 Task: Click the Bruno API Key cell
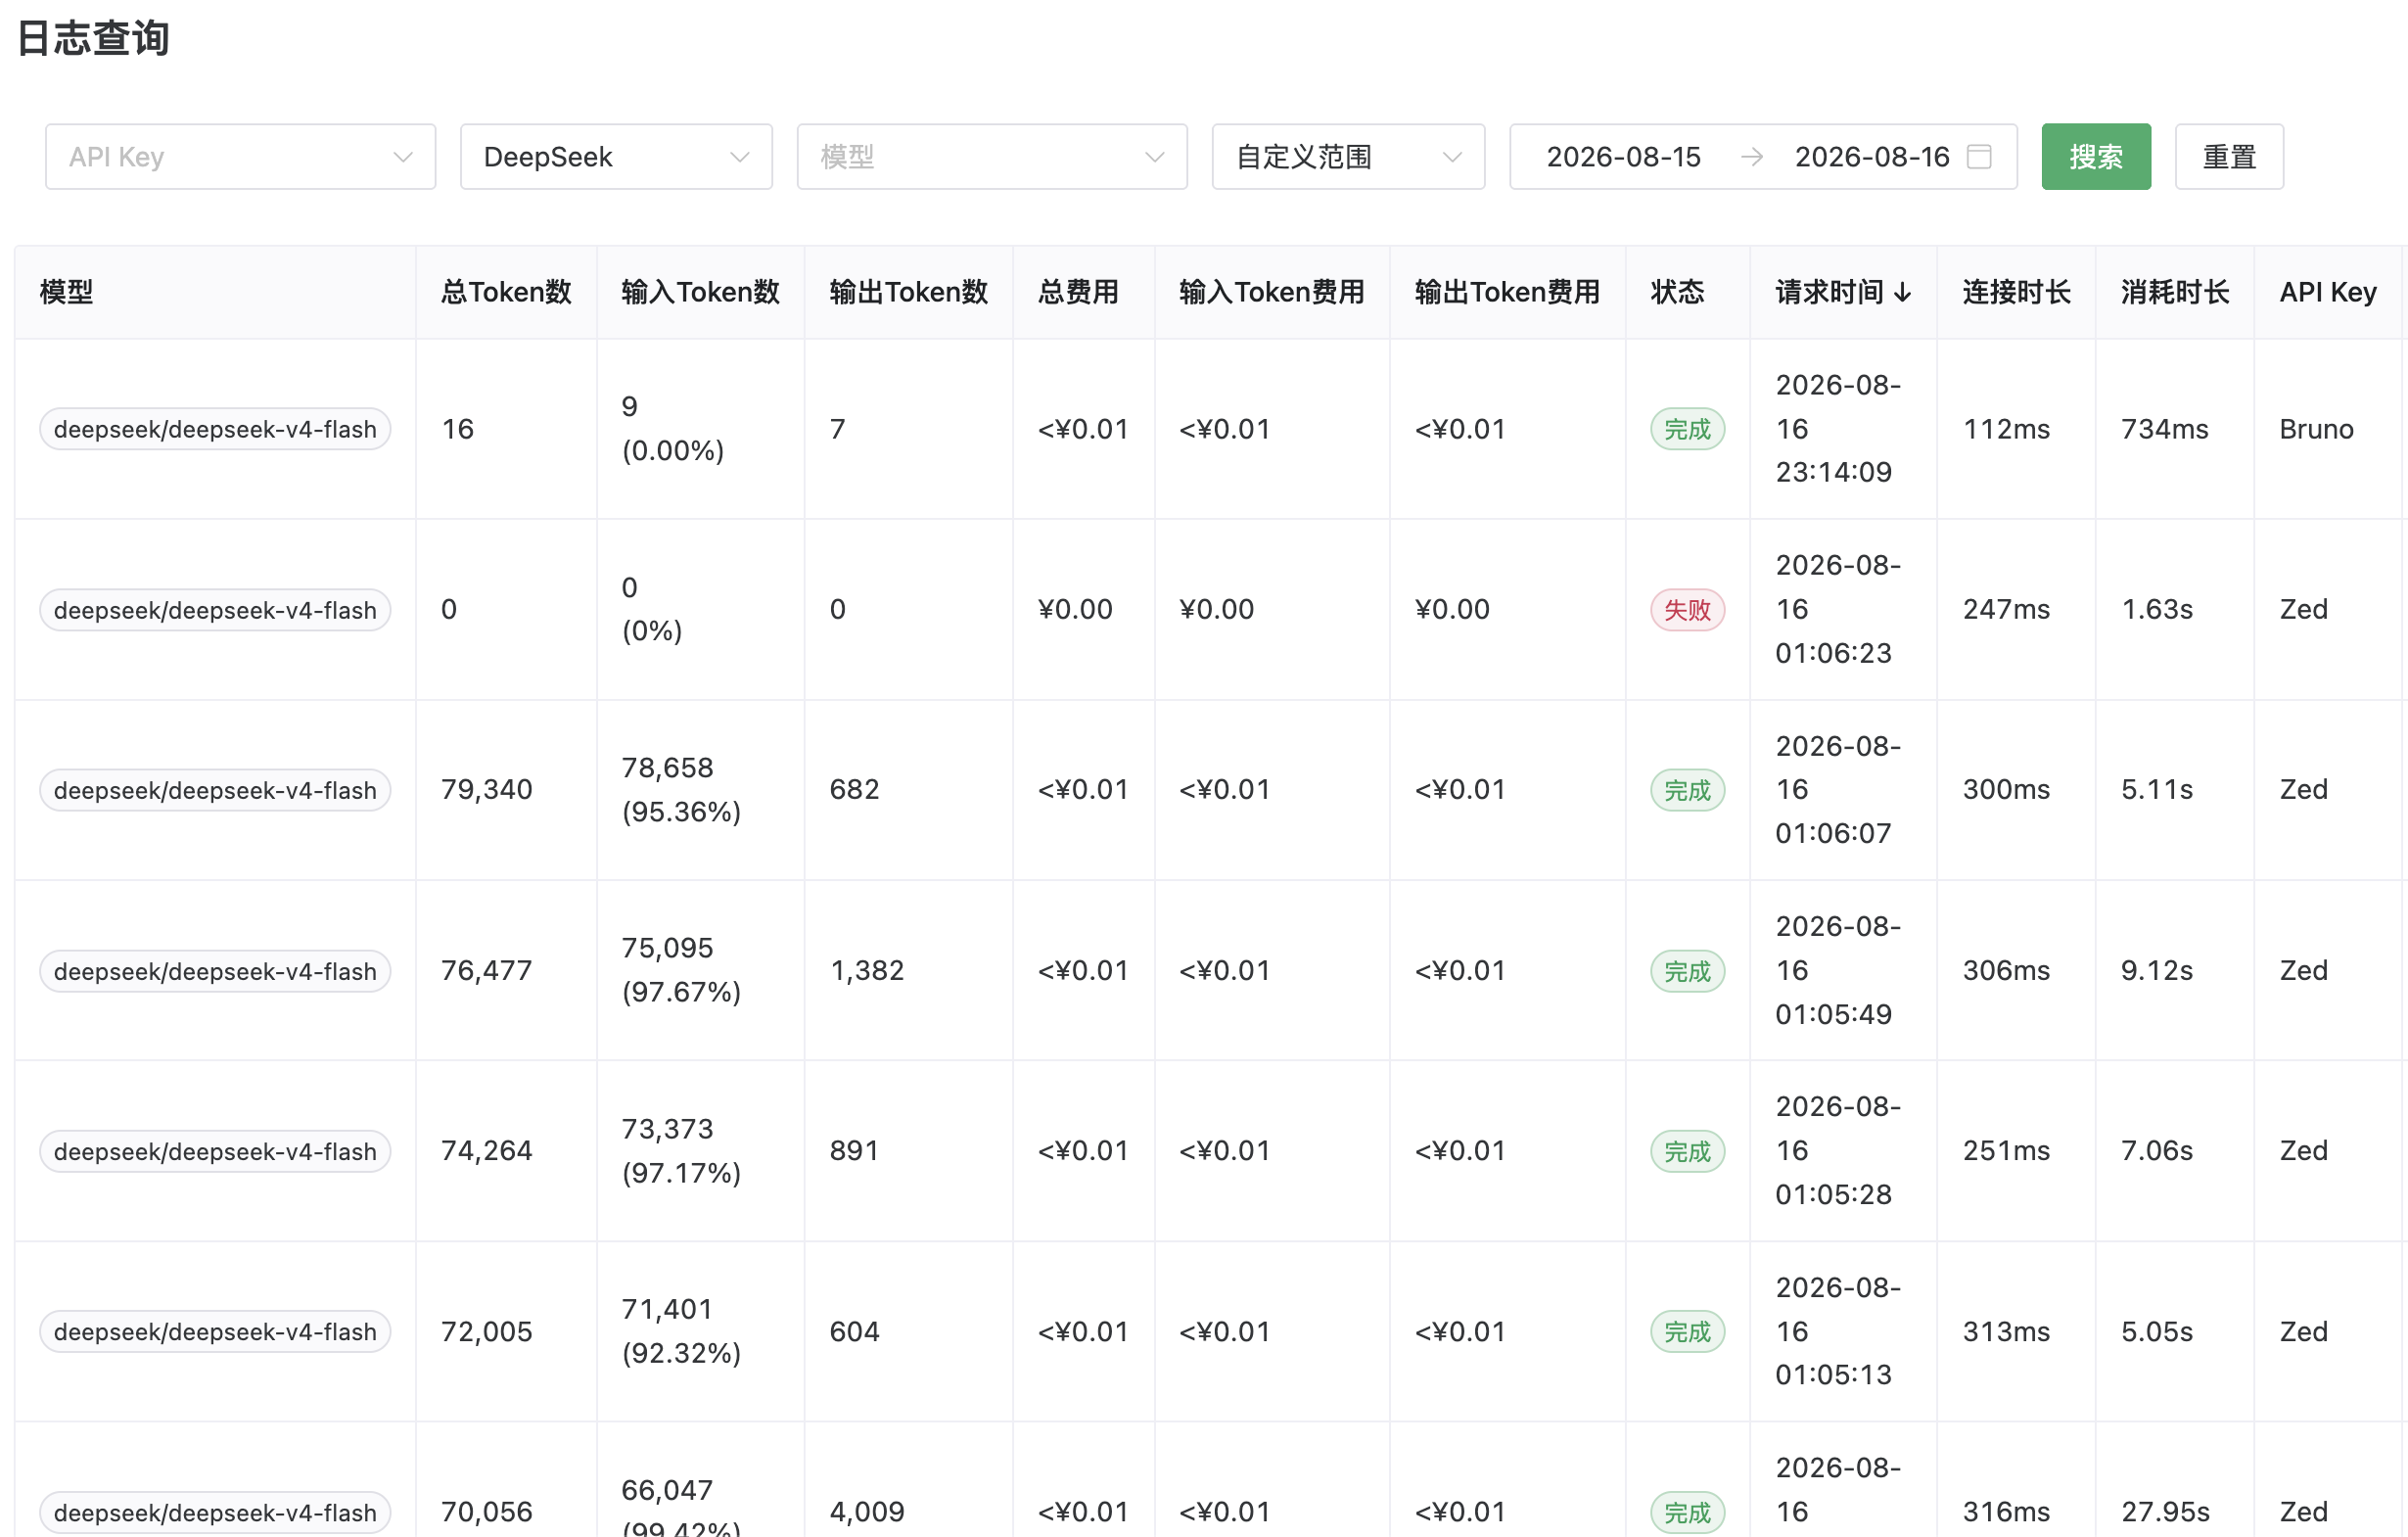pos(2316,429)
